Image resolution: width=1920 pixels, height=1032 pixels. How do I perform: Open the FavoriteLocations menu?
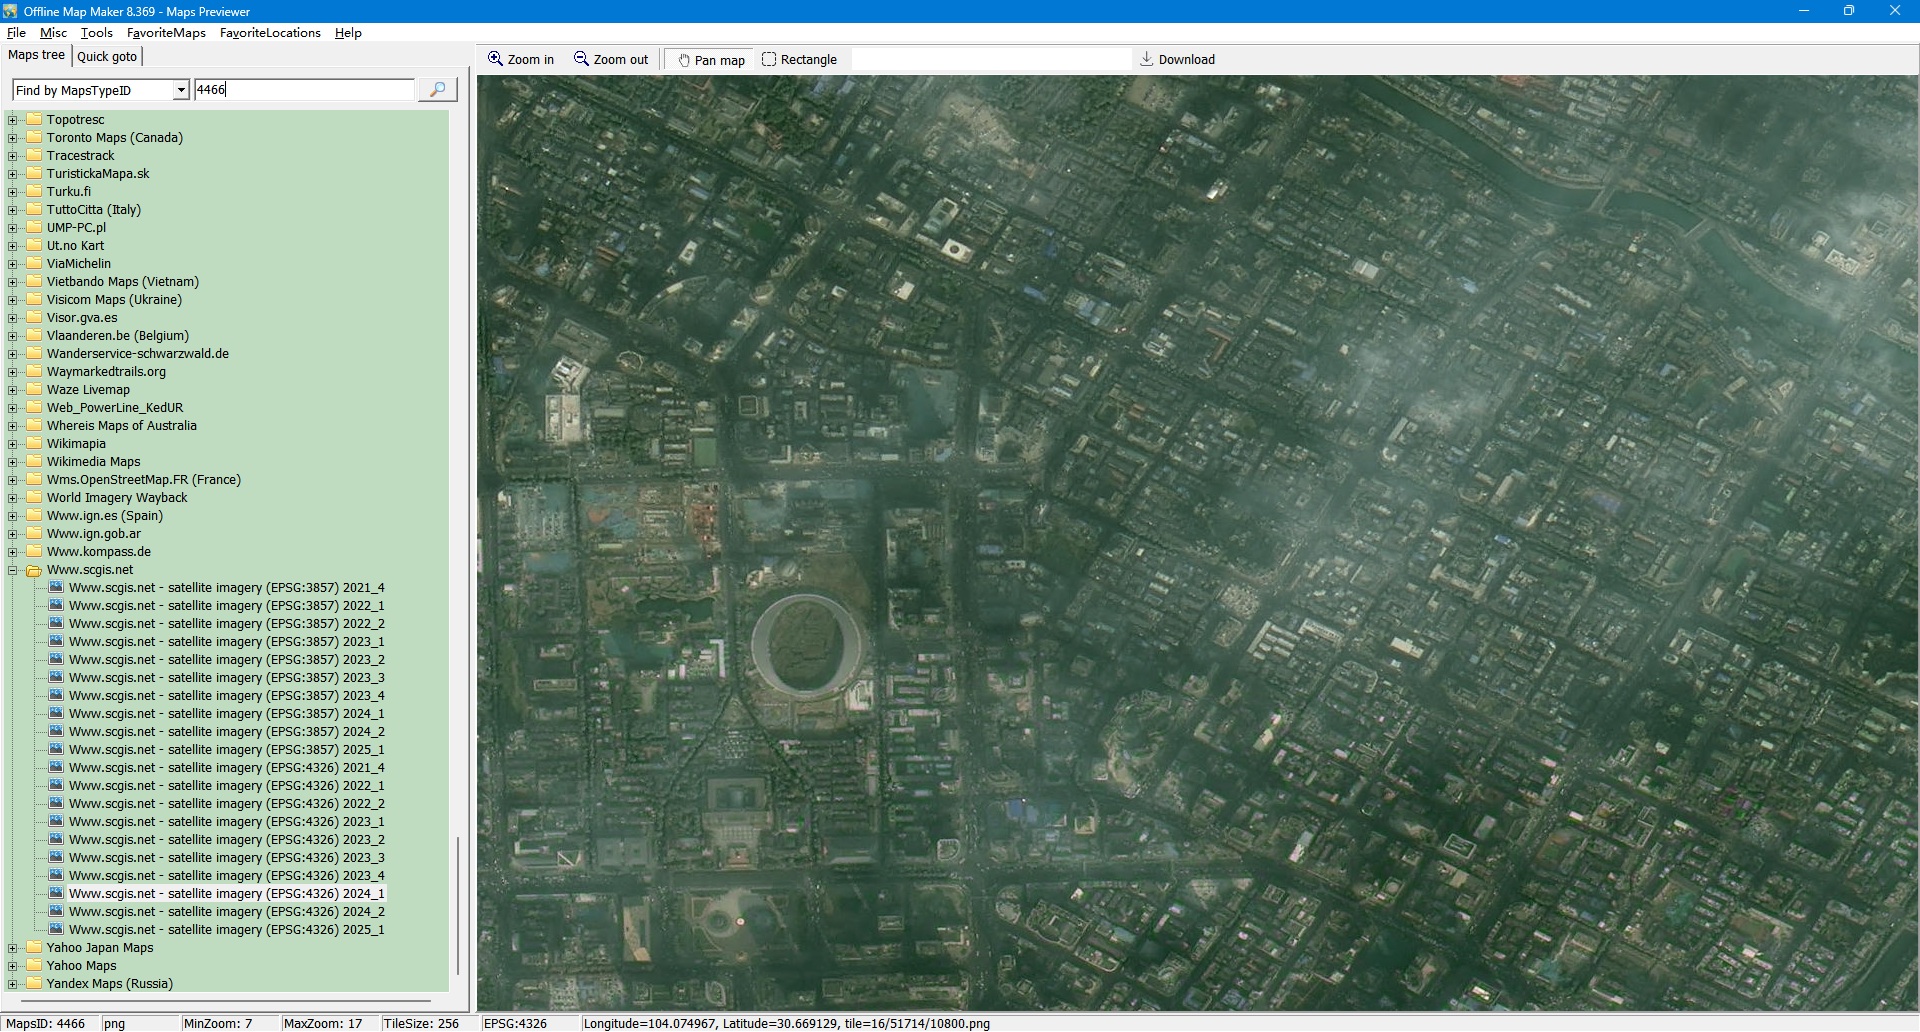pyautogui.click(x=270, y=33)
